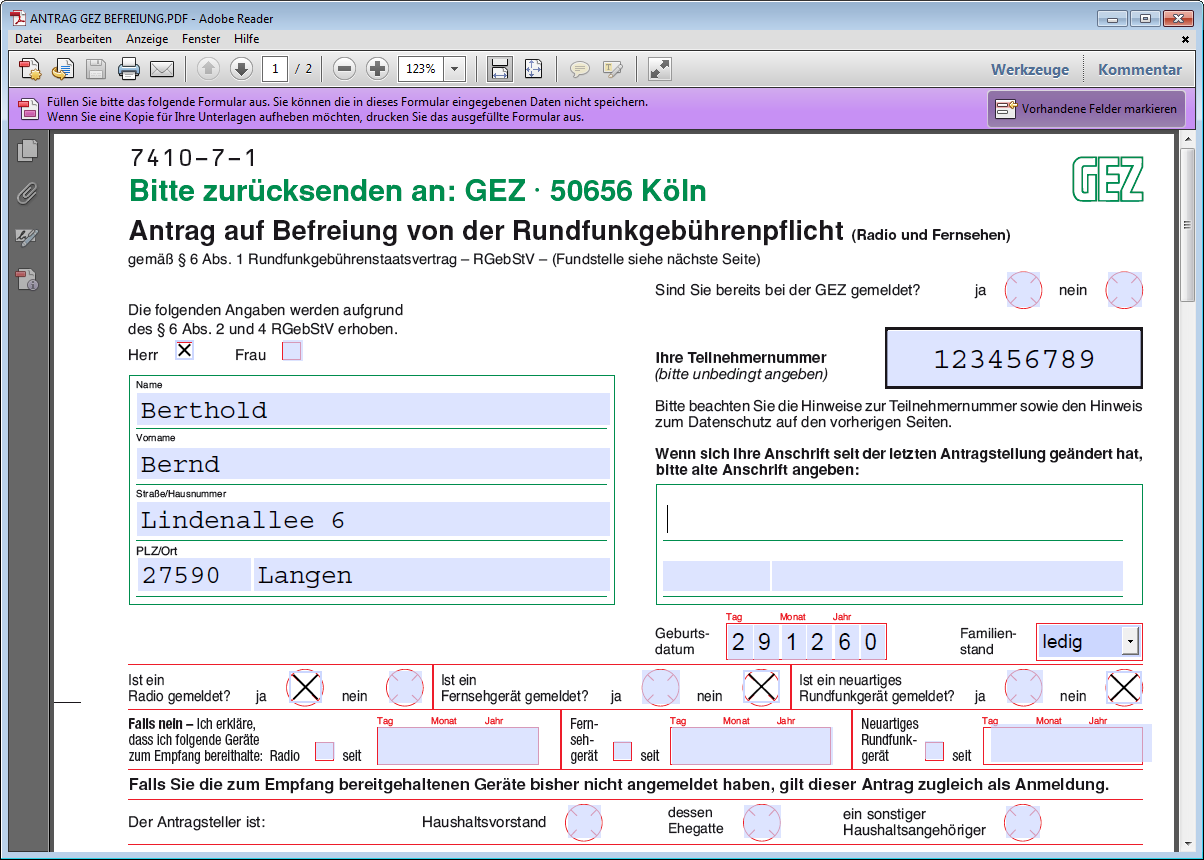Tick the Neuartiges Rundfunkgerät seit checkbox
Image resolution: width=1204 pixels, height=860 pixels.
point(935,751)
